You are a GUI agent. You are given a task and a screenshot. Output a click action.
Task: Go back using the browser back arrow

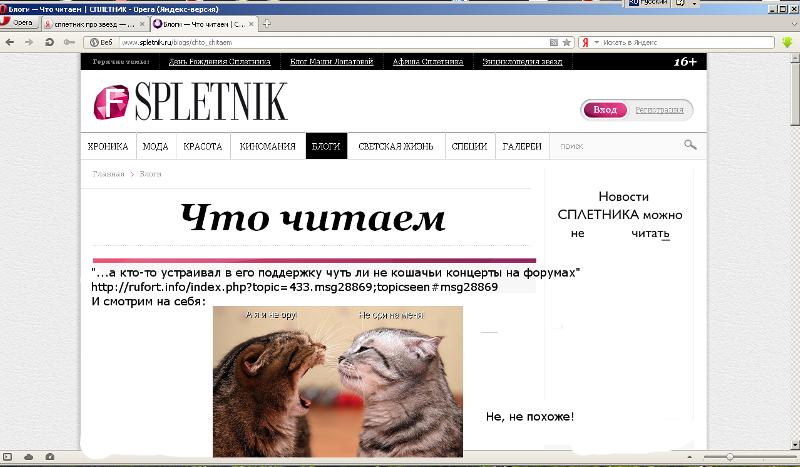(x=10, y=42)
